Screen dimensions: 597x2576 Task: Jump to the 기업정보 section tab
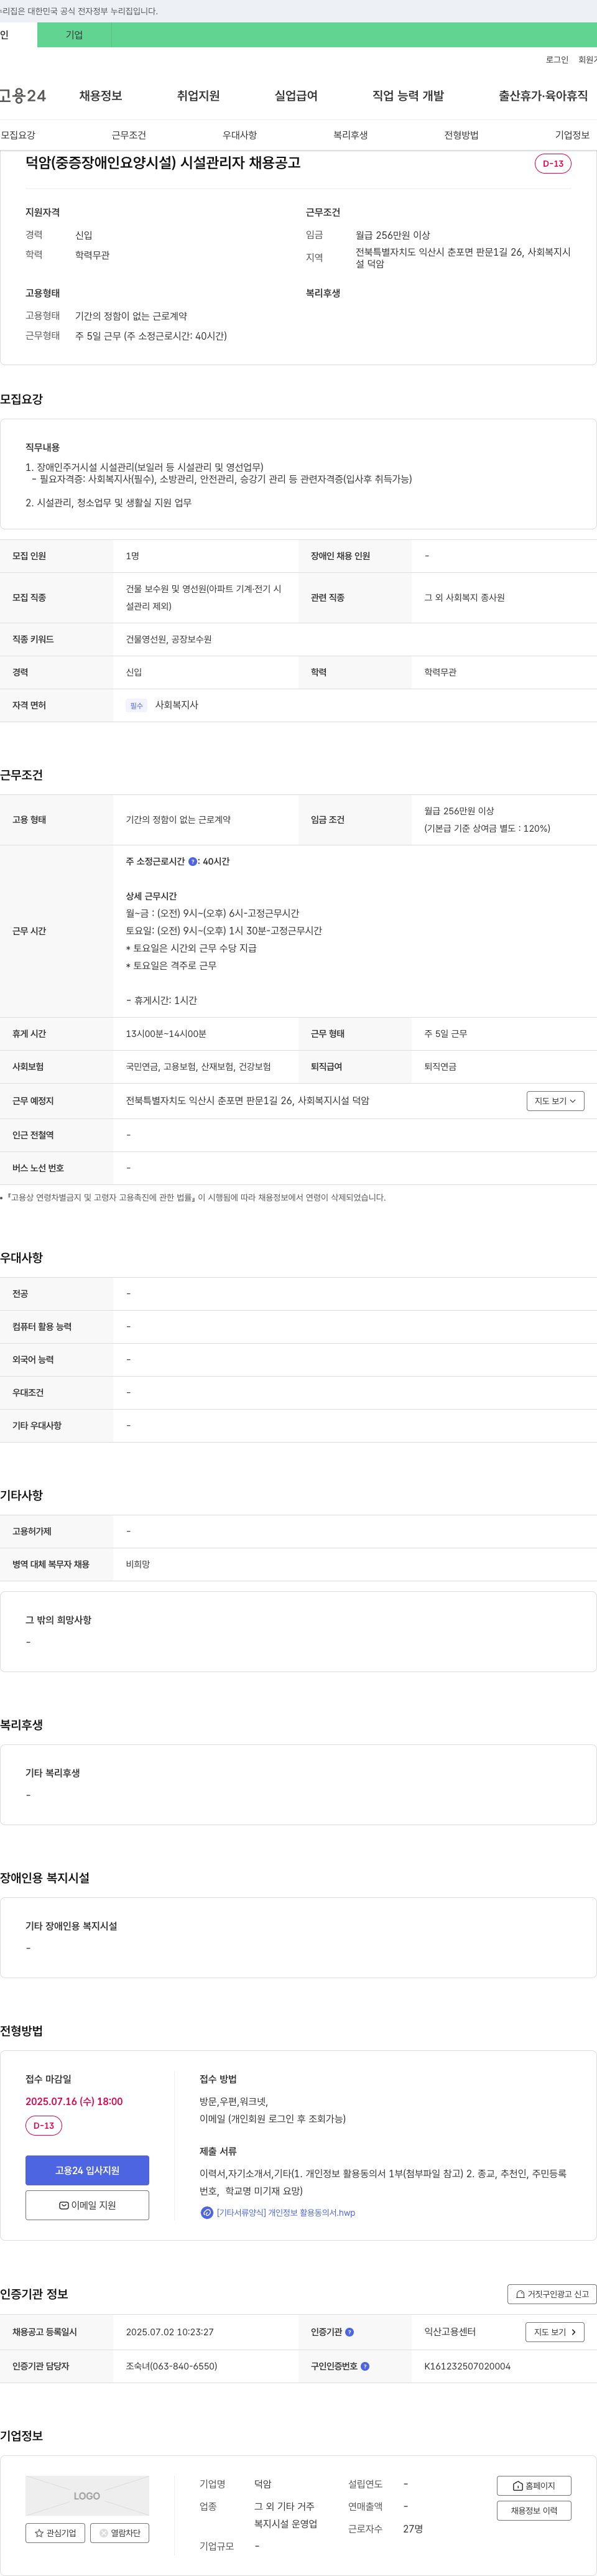tap(572, 135)
